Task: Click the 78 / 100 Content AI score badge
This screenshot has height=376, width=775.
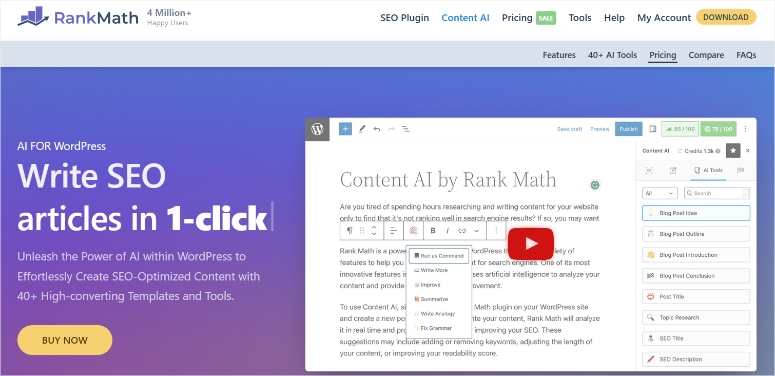Action: click(x=718, y=129)
